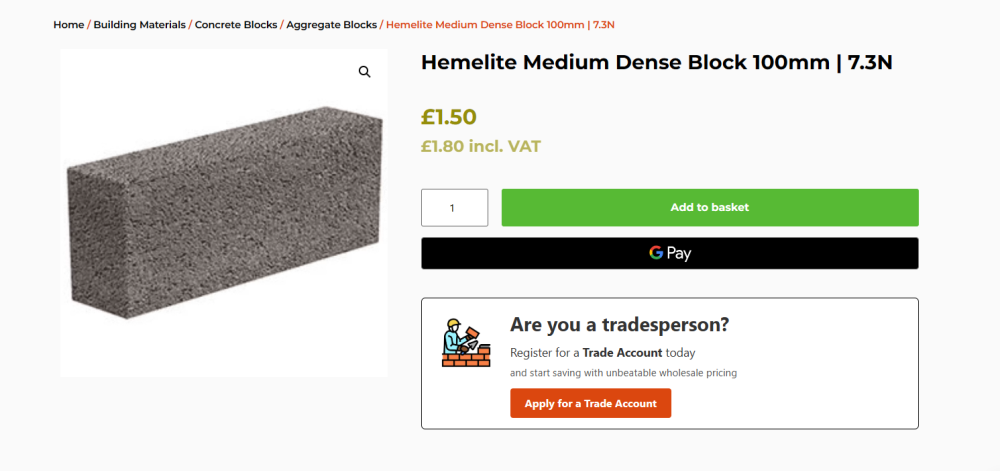
Task: Pay using the Google Pay button
Action: 669,253
